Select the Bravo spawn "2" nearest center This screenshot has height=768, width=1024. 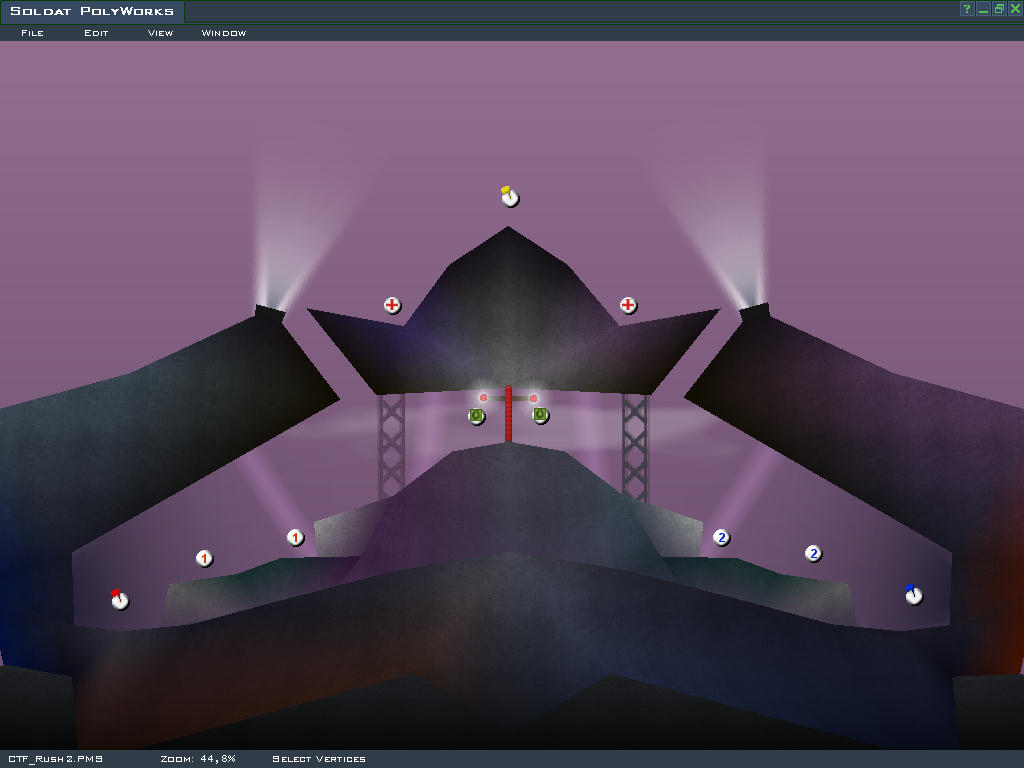(x=721, y=537)
